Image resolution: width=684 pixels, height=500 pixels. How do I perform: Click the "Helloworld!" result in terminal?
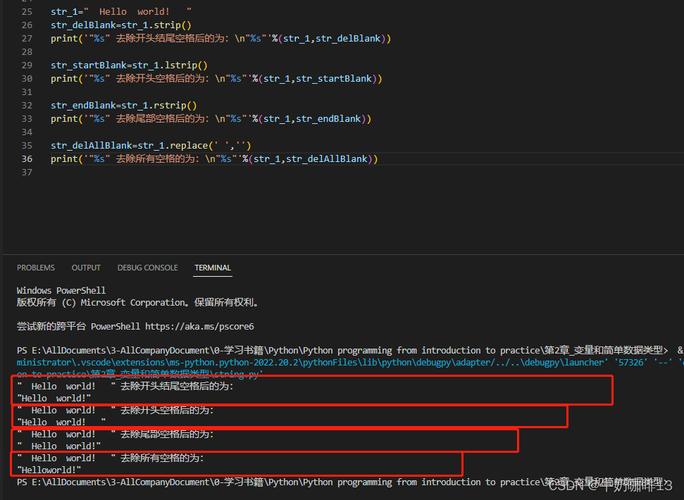pos(49,470)
